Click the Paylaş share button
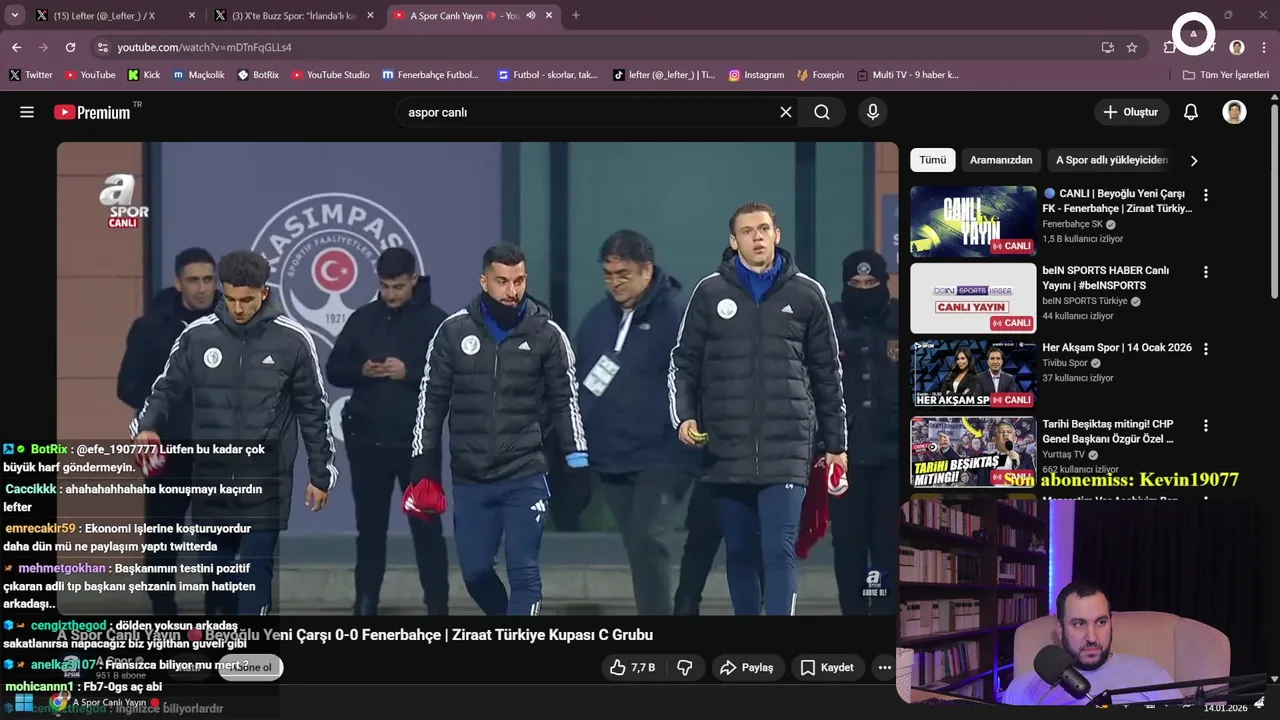Image resolution: width=1280 pixels, height=720 pixels. tap(748, 667)
